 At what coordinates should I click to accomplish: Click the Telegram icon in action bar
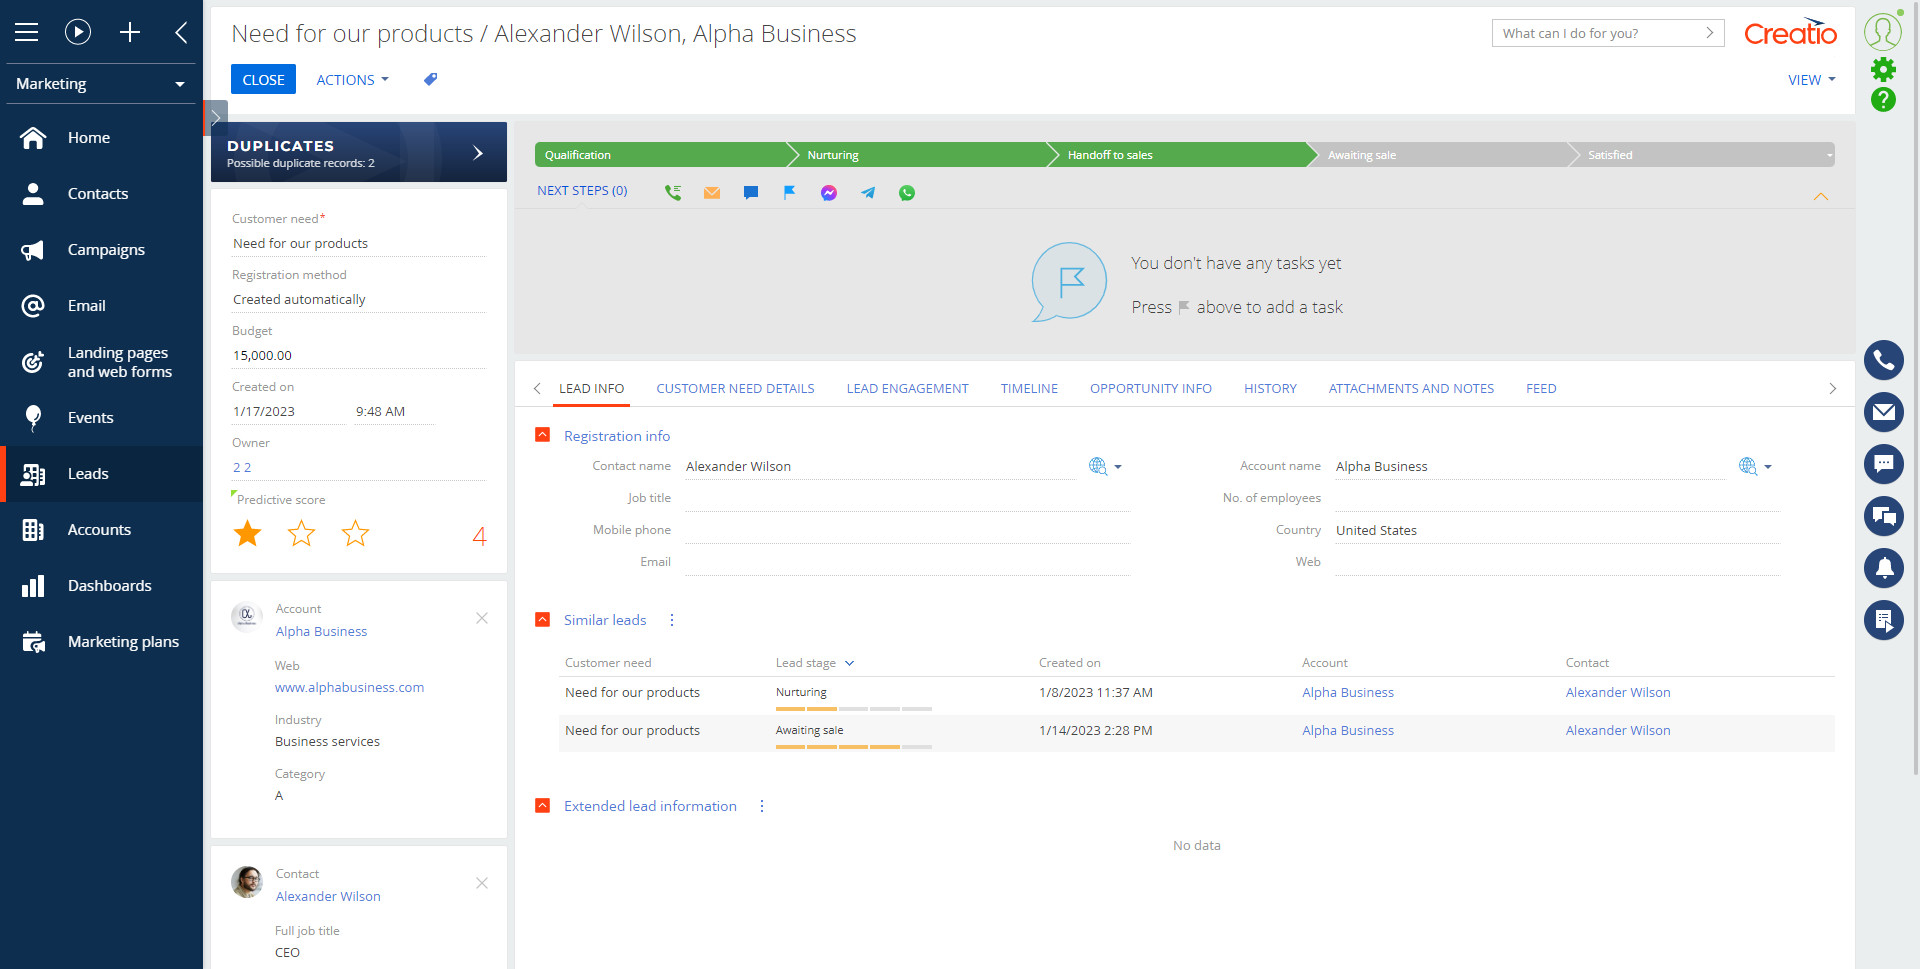coord(868,193)
